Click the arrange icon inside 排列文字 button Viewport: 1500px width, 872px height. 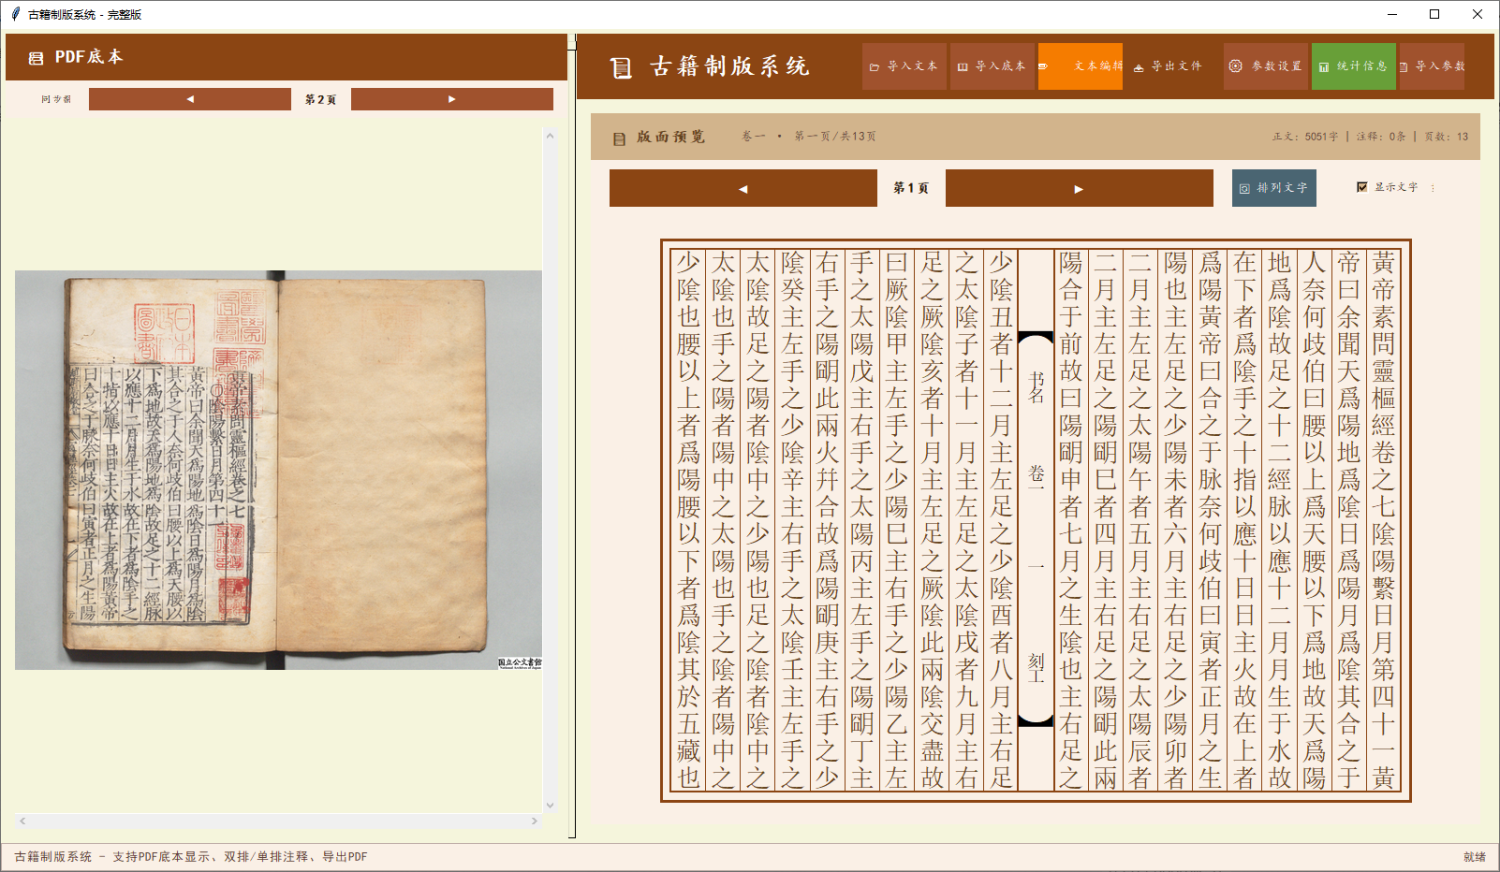tap(1247, 187)
